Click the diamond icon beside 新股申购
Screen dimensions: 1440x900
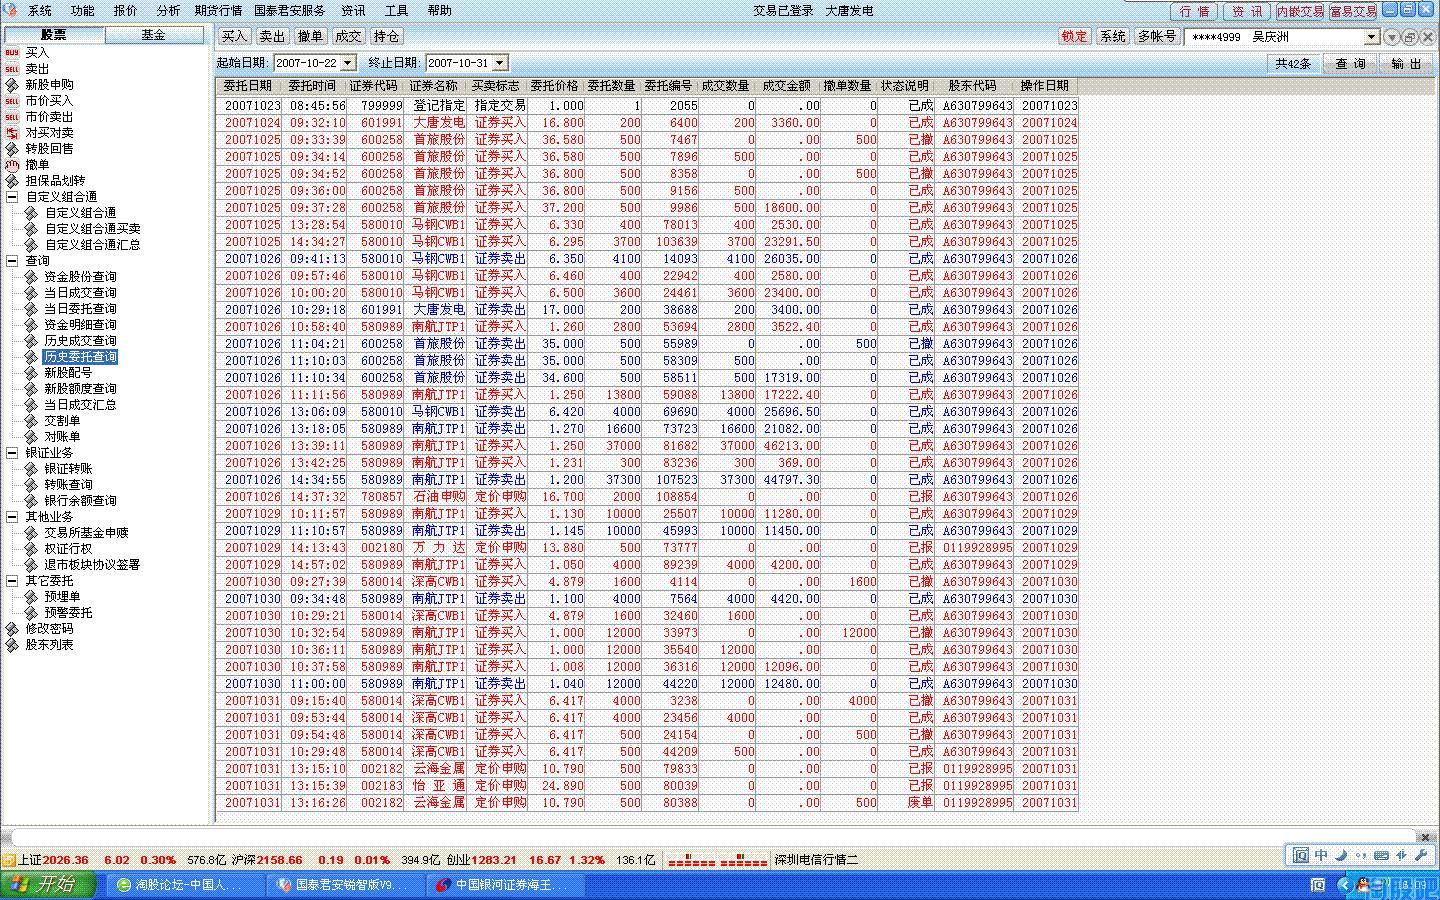pos(12,84)
